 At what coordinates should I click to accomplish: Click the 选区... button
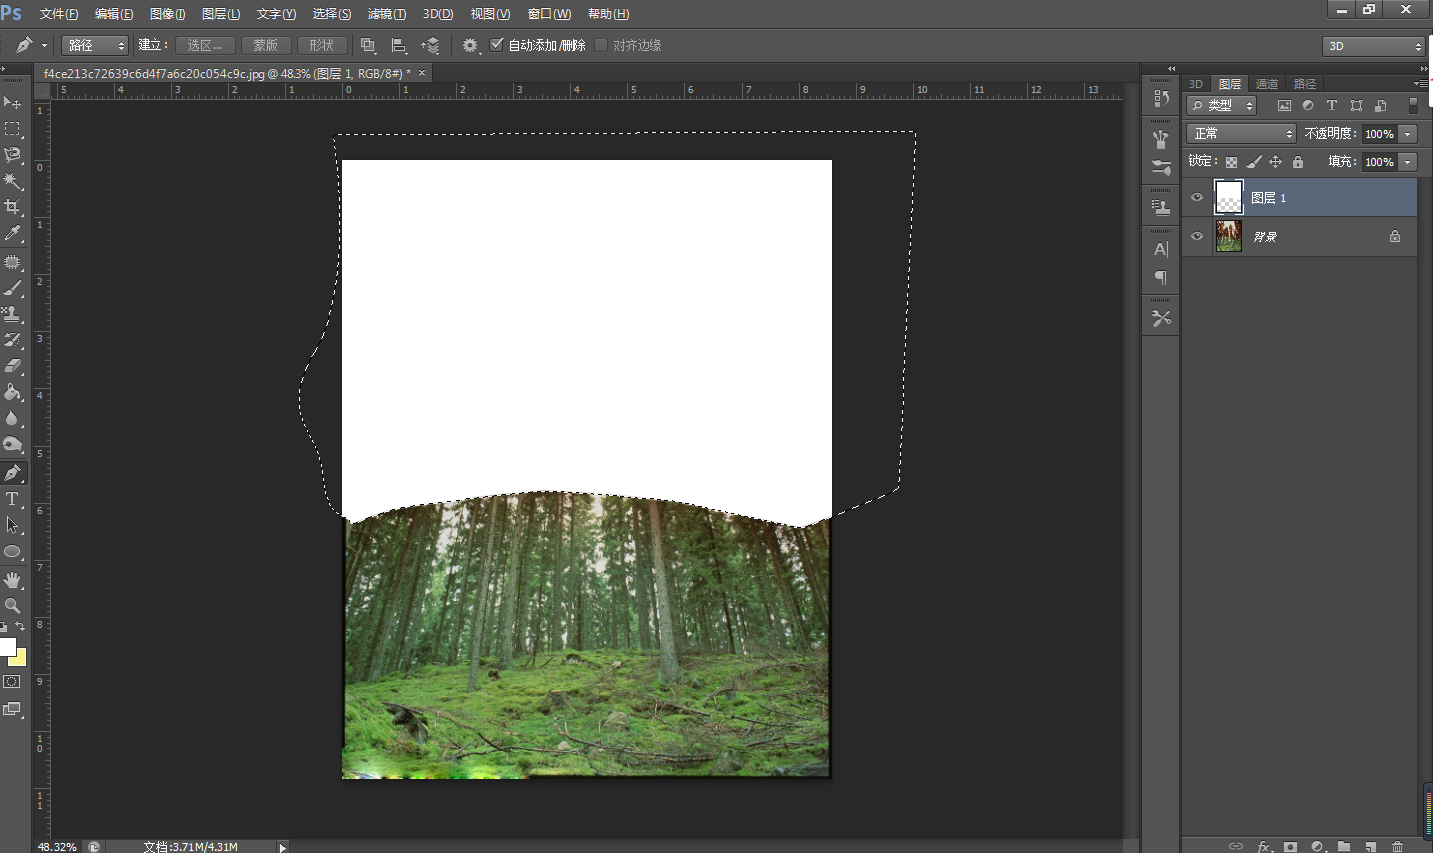point(205,45)
